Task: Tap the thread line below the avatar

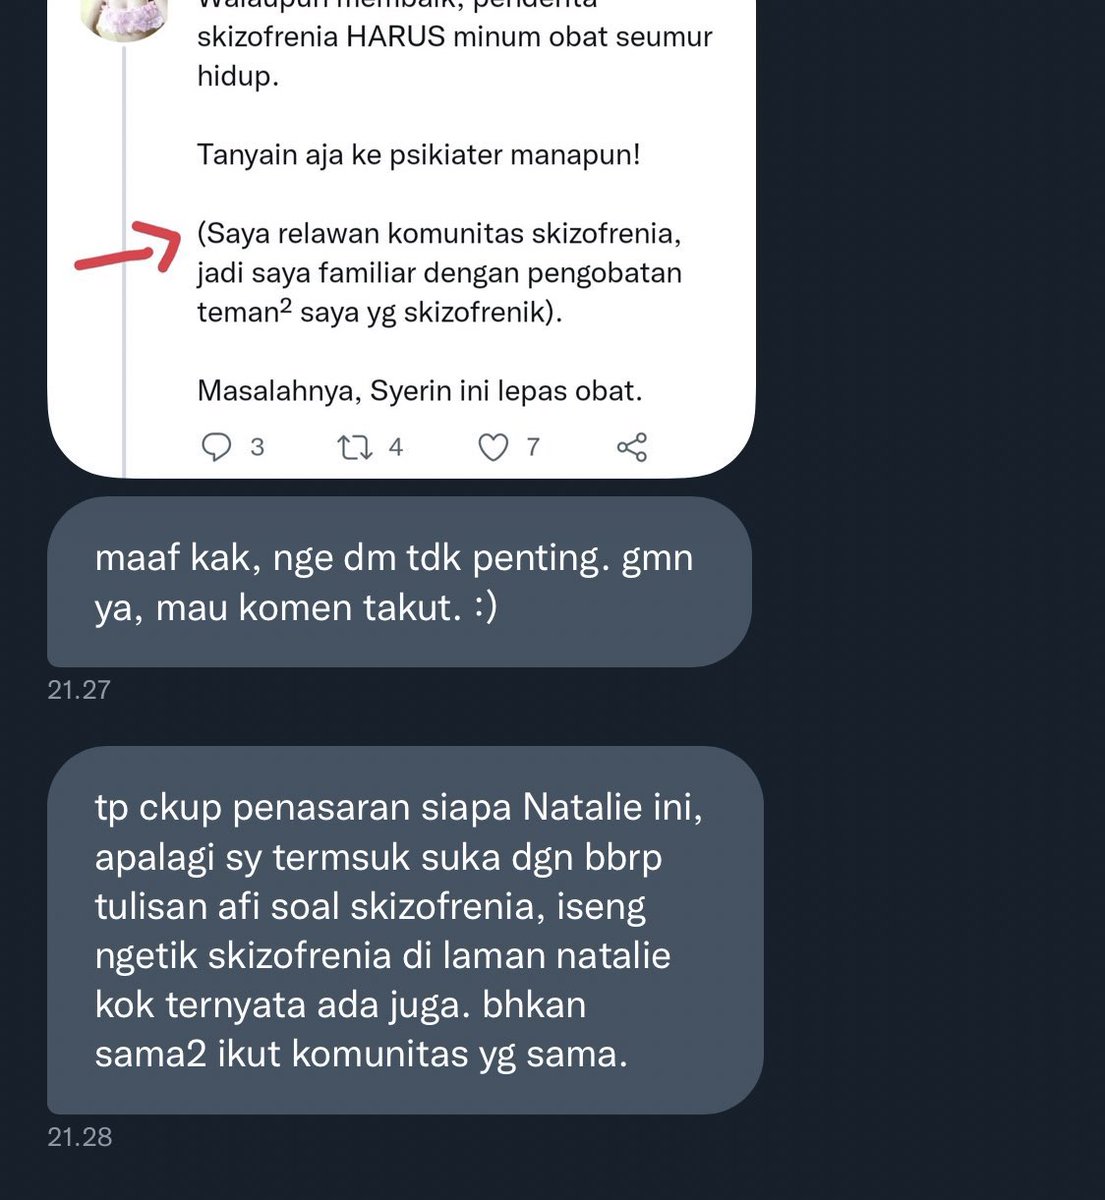Action: tap(124, 260)
